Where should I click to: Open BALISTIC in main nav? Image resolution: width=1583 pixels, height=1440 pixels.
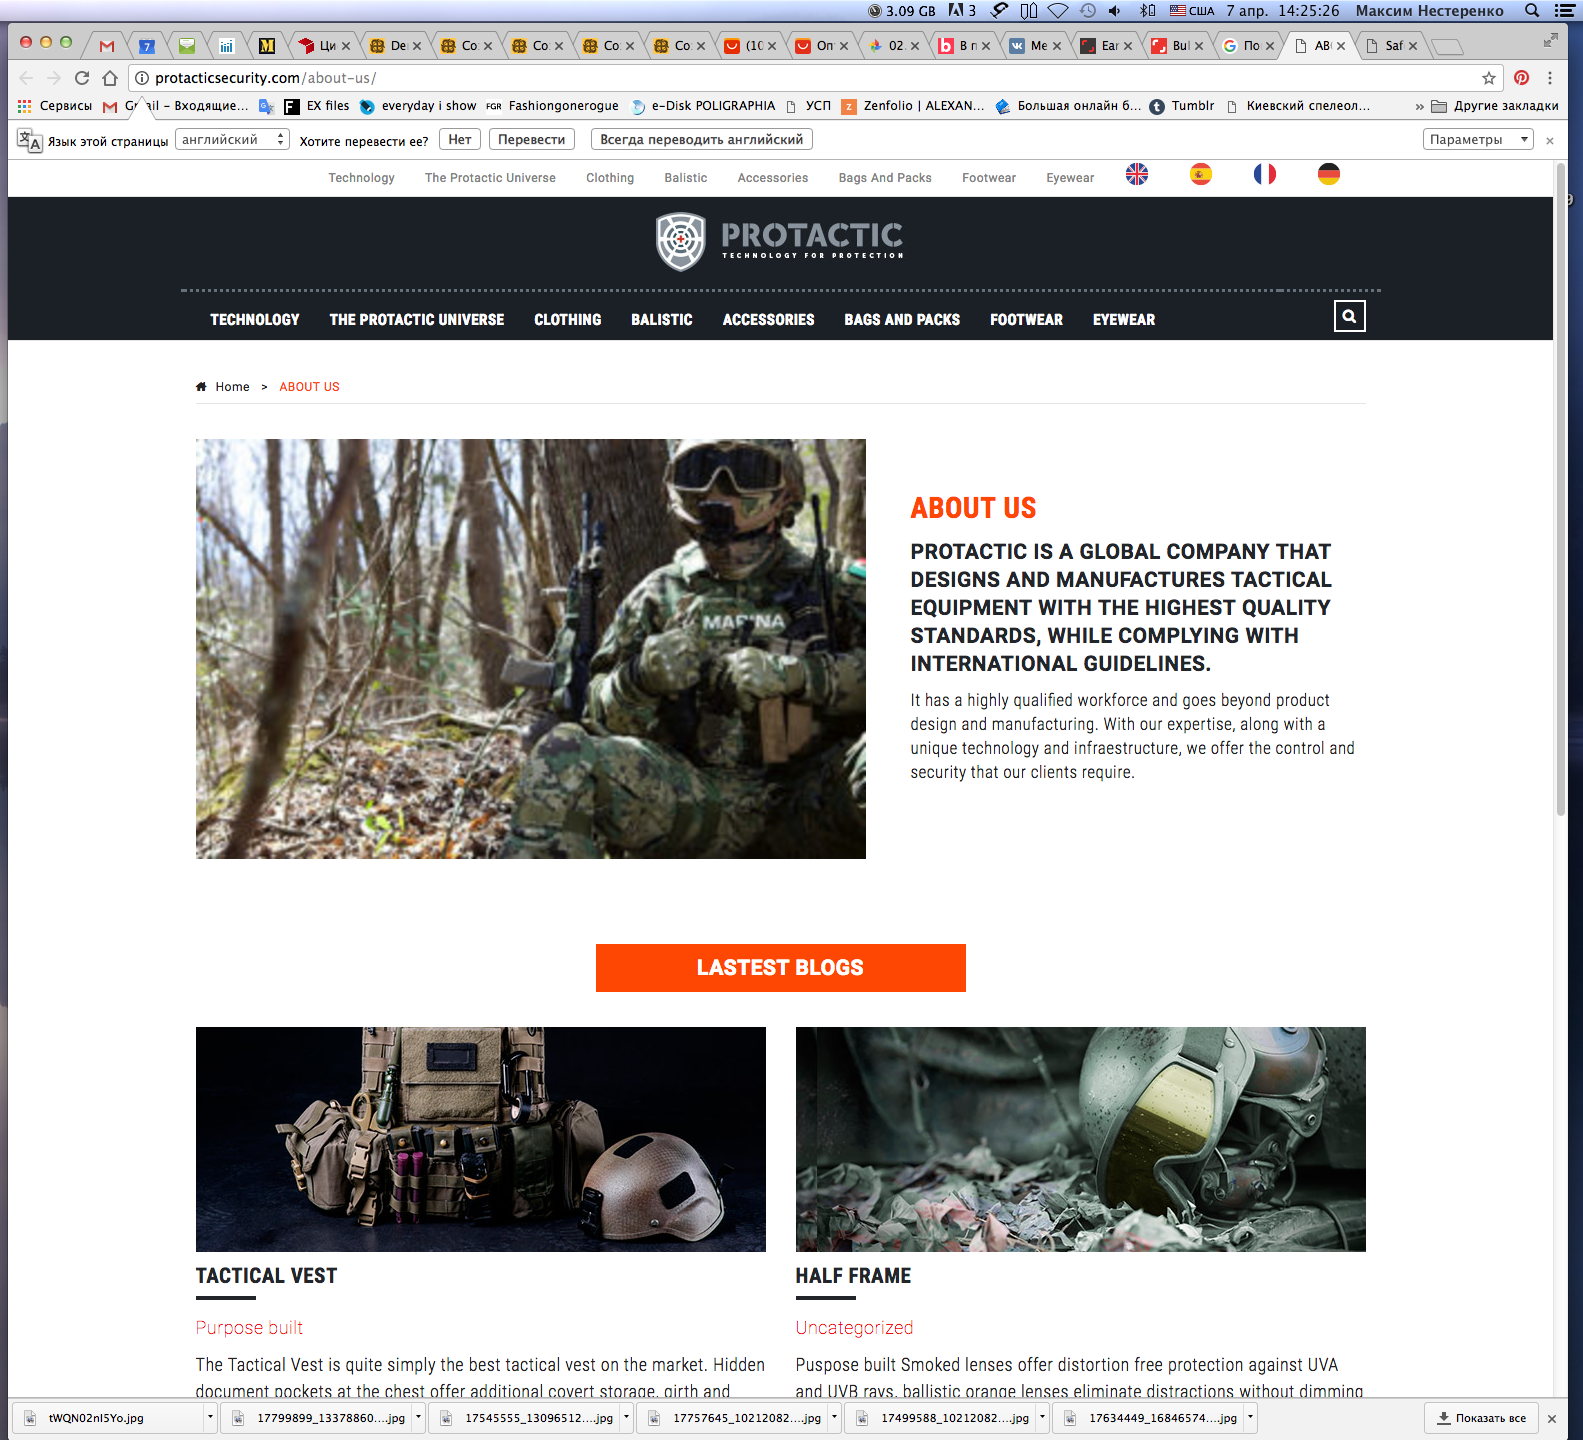pos(662,320)
